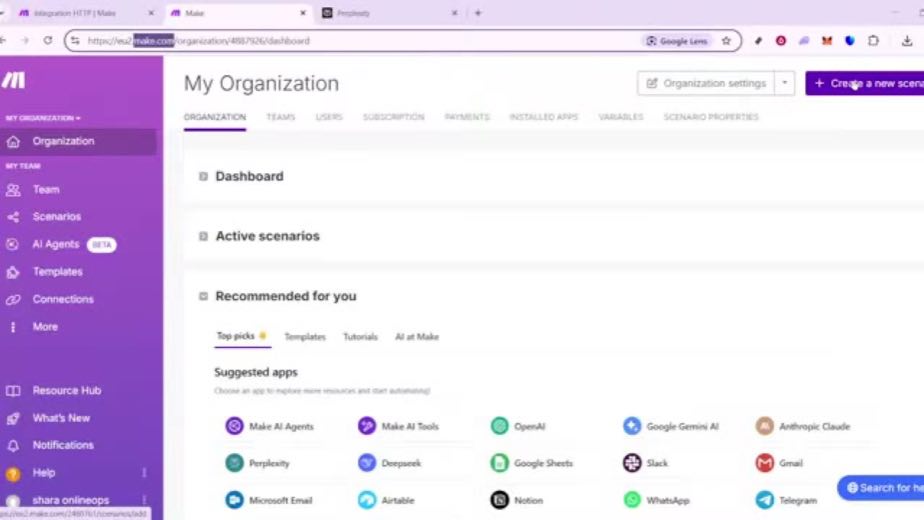Open the shara onlineops profile

pos(70,500)
